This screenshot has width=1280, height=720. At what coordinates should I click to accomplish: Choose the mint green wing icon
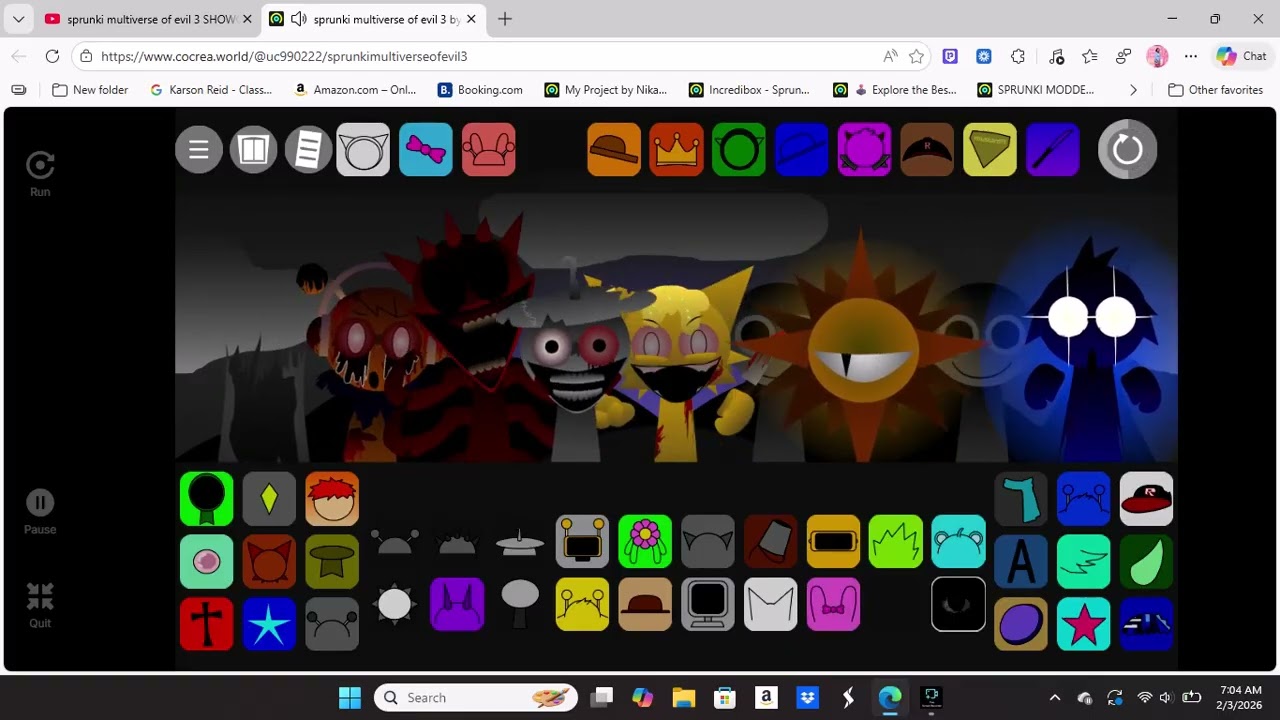coord(1084,561)
